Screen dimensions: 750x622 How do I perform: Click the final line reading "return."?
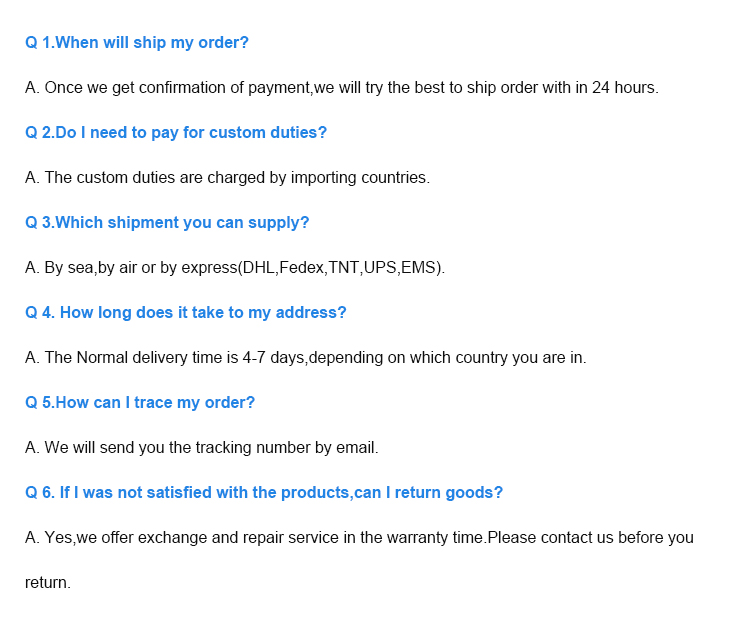pyautogui.click(x=48, y=583)
